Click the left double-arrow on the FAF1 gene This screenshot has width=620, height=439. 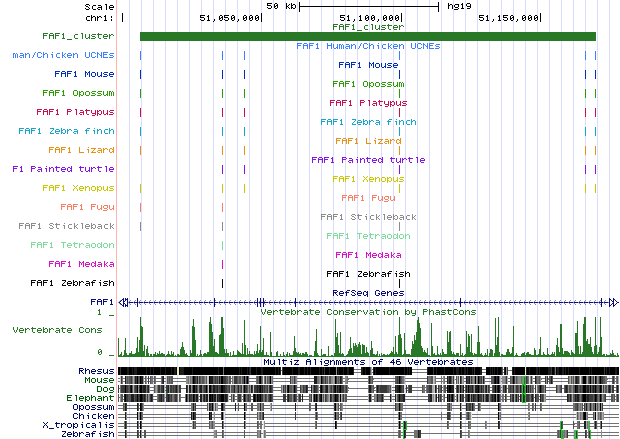124,301
